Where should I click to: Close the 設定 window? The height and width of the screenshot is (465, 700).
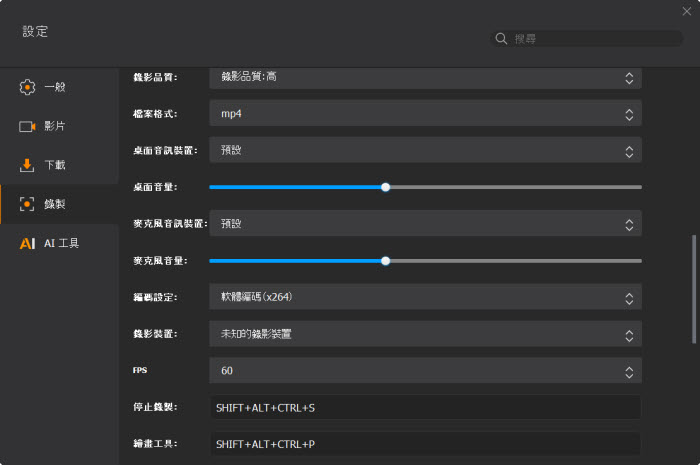pyautogui.click(x=686, y=11)
